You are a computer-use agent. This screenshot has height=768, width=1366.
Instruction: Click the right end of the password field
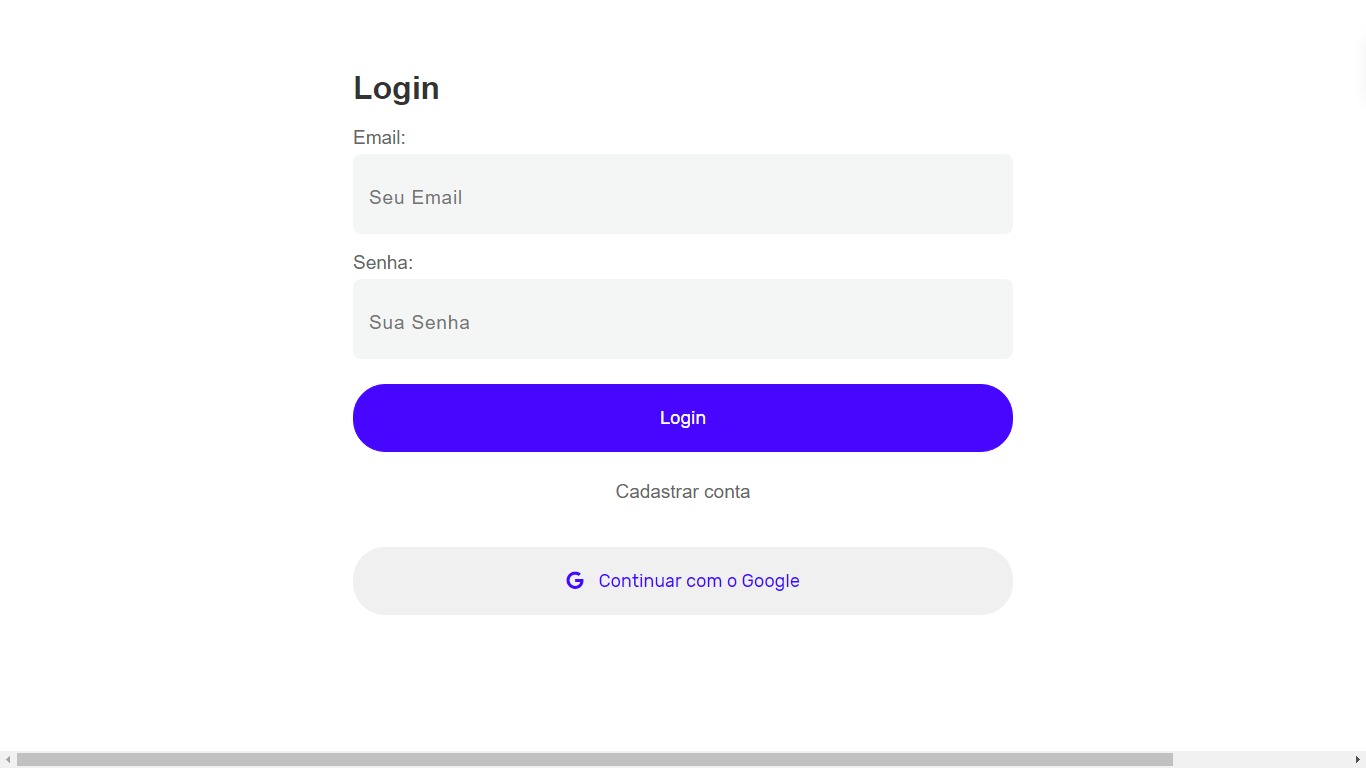coord(995,319)
